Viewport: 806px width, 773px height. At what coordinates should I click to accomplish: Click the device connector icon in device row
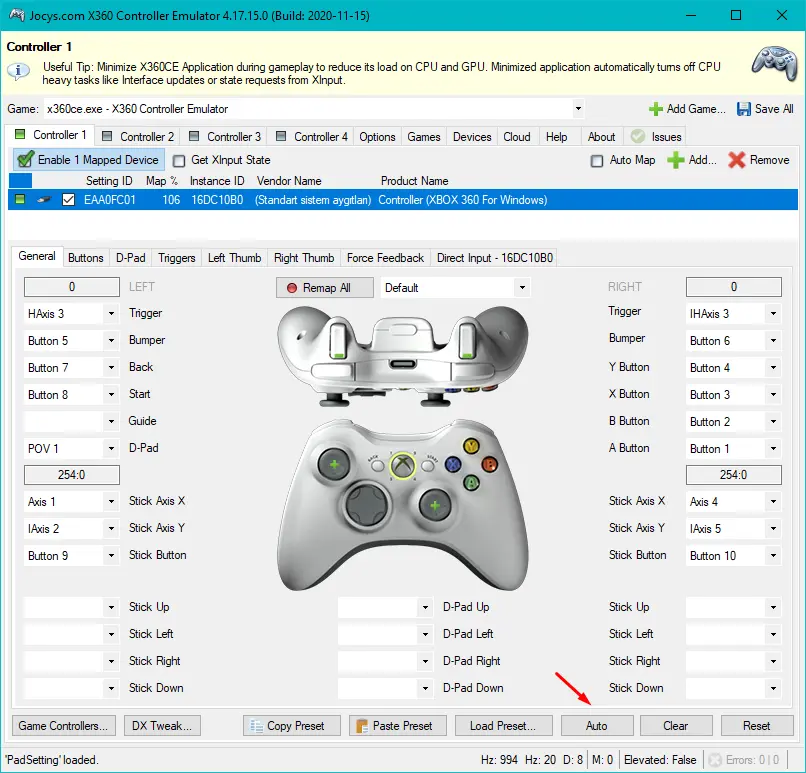[44, 199]
